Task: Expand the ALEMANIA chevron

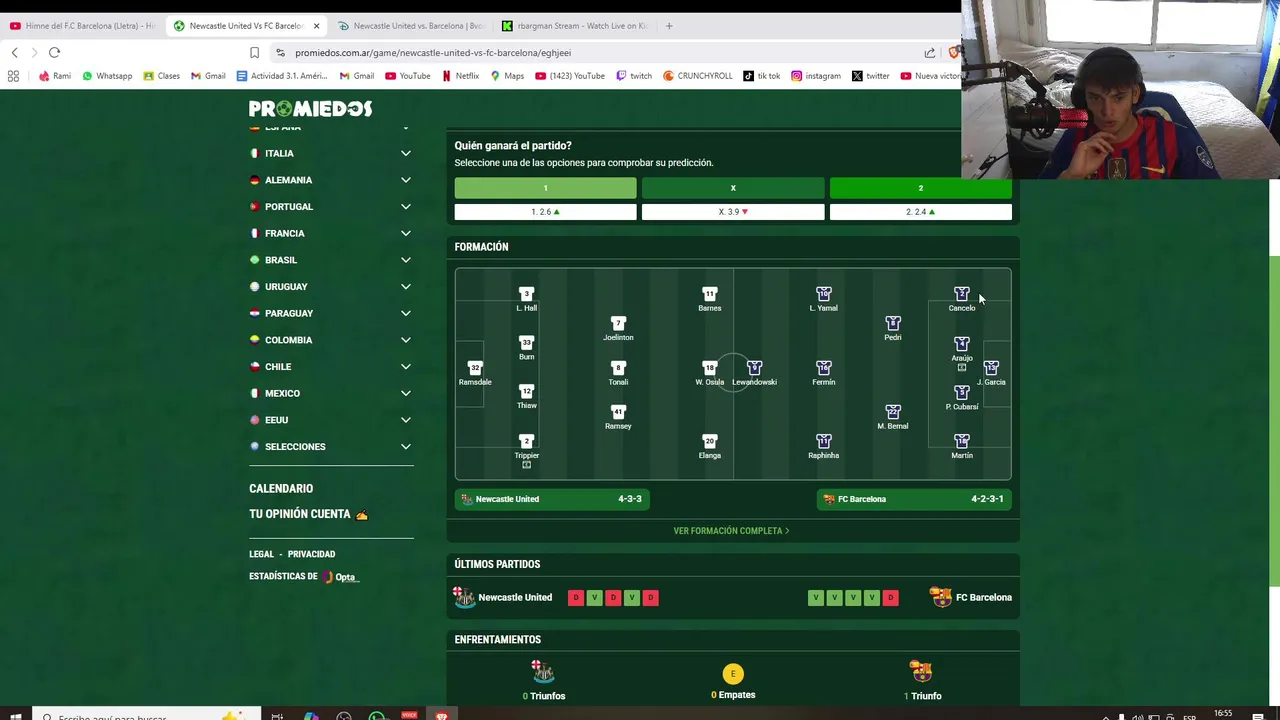Action: coord(406,180)
